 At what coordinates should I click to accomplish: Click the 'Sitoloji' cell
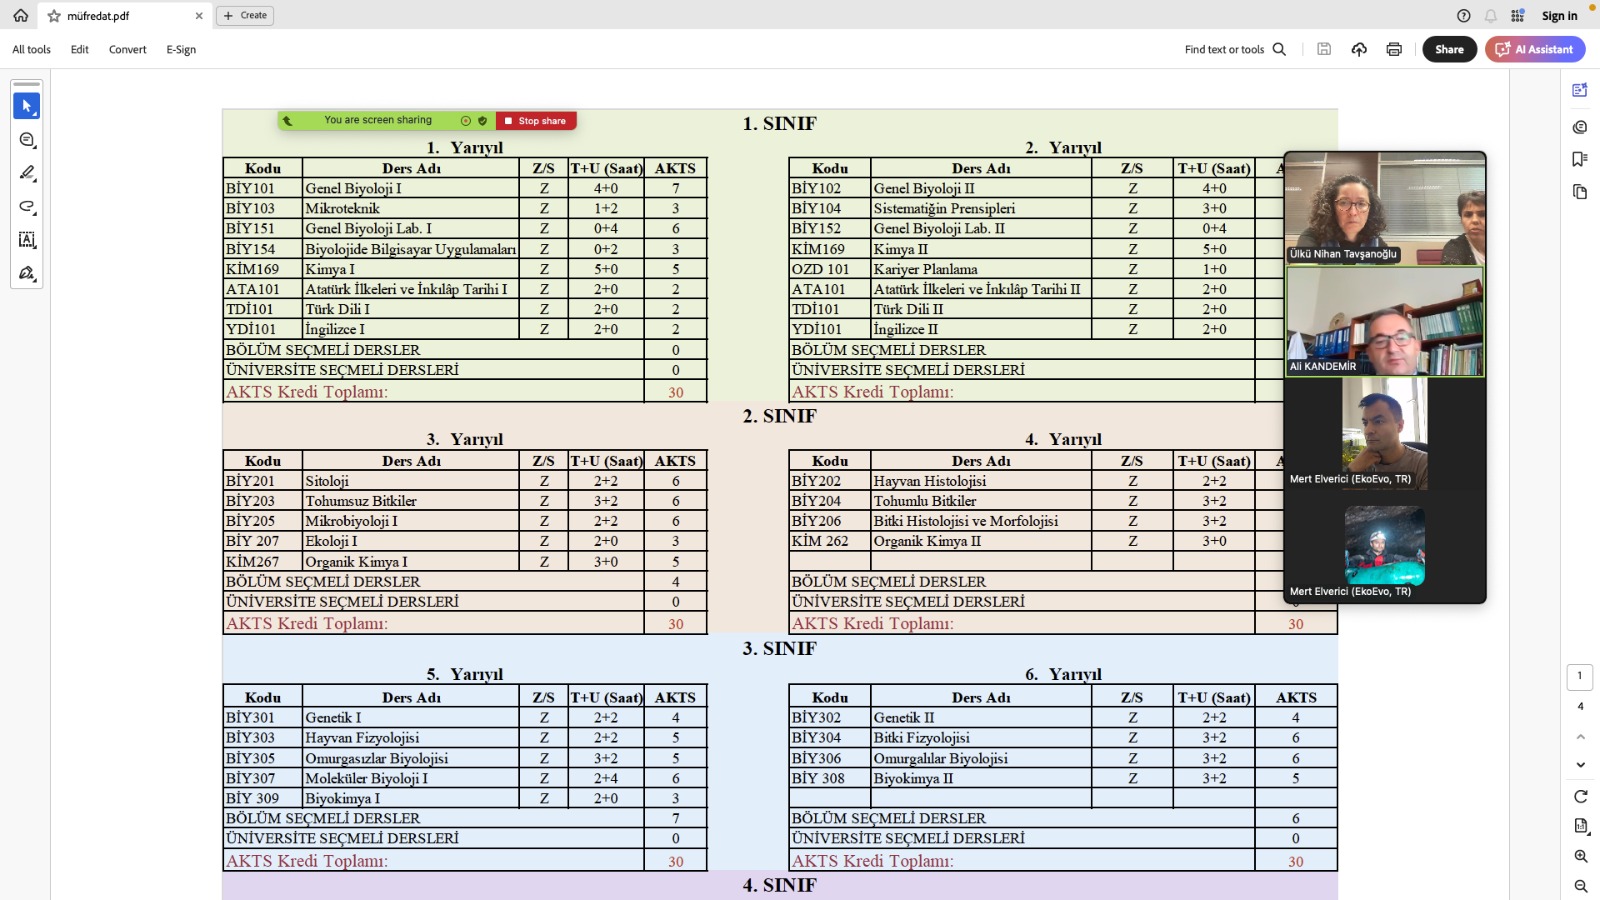pos(411,481)
